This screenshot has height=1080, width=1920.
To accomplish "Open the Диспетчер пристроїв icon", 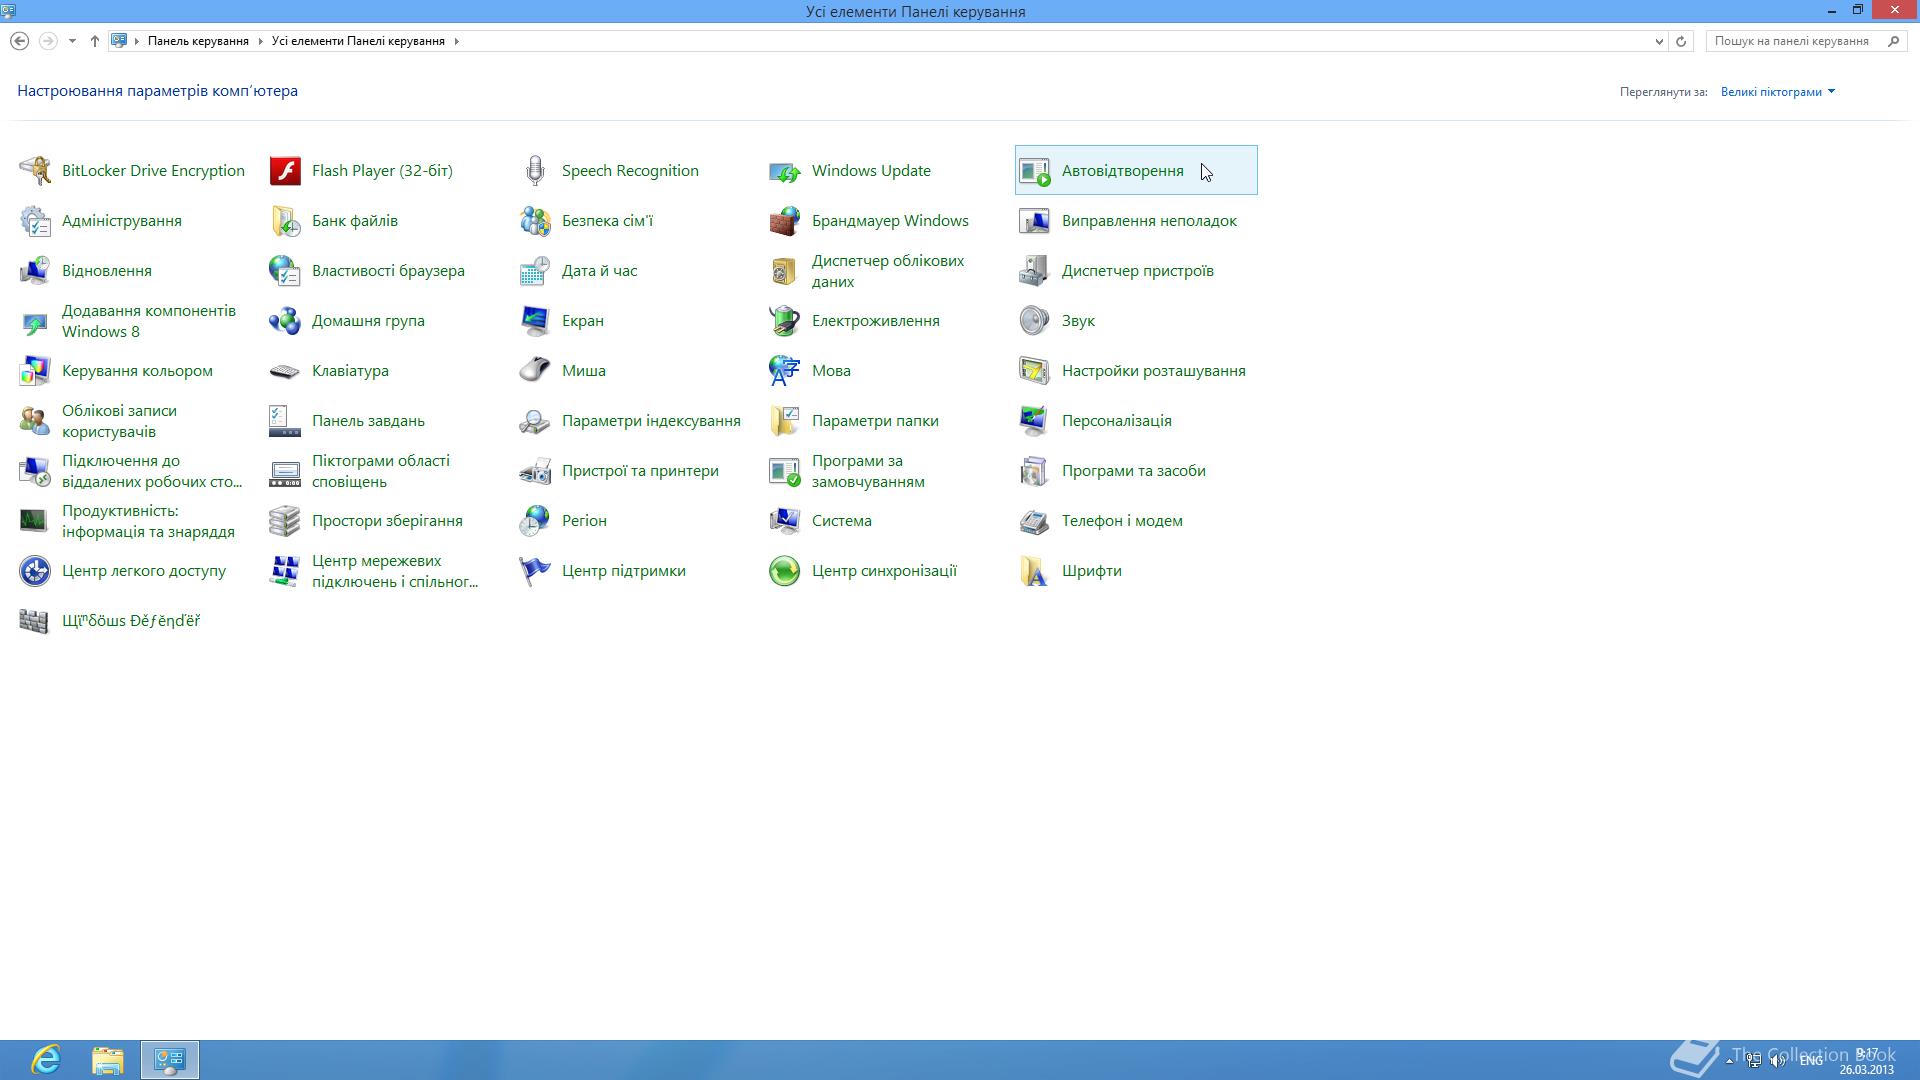I will (1035, 271).
